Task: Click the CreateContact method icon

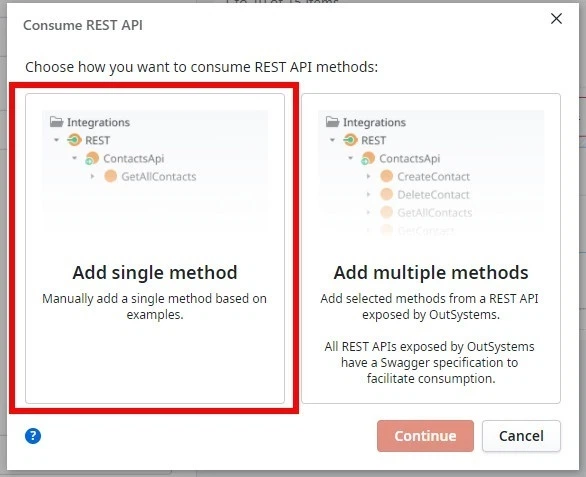Action: coord(386,176)
